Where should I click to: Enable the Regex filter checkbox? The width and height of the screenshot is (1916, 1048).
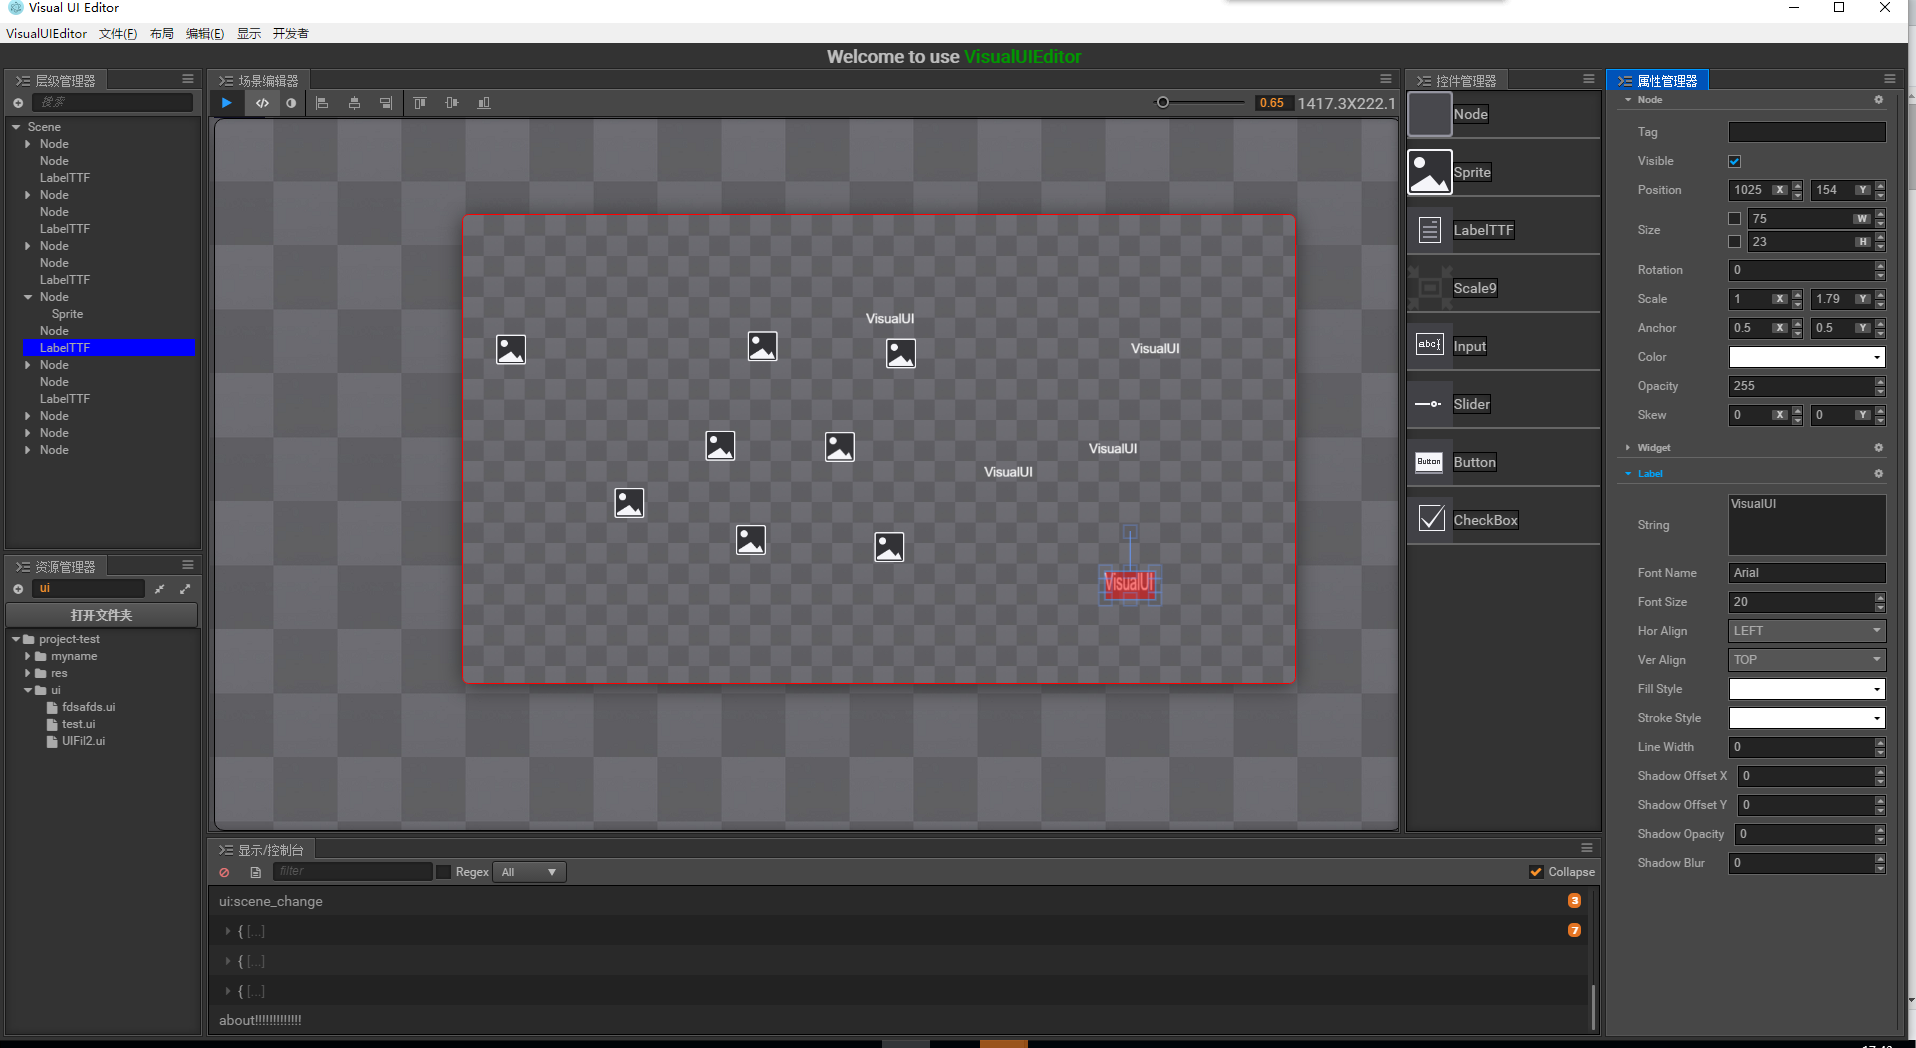pos(444,872)
